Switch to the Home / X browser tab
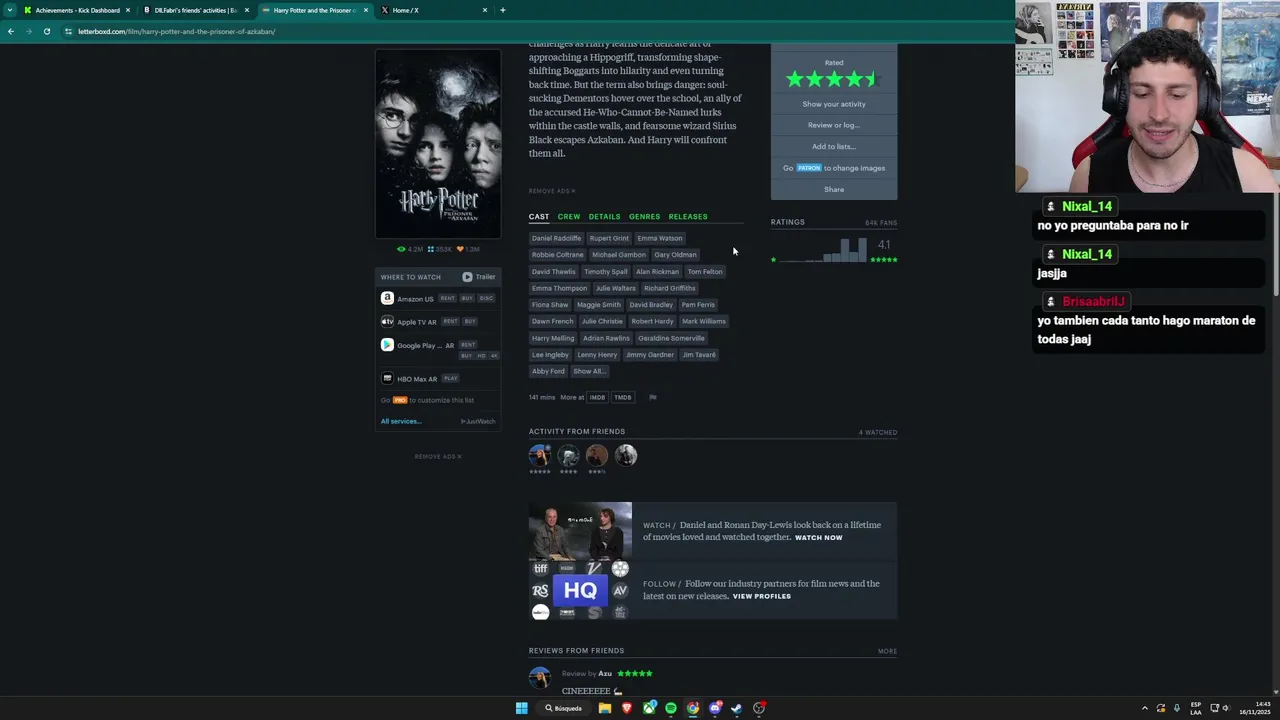Screen dimensions: 1280x720 click(x=434, y=10)
